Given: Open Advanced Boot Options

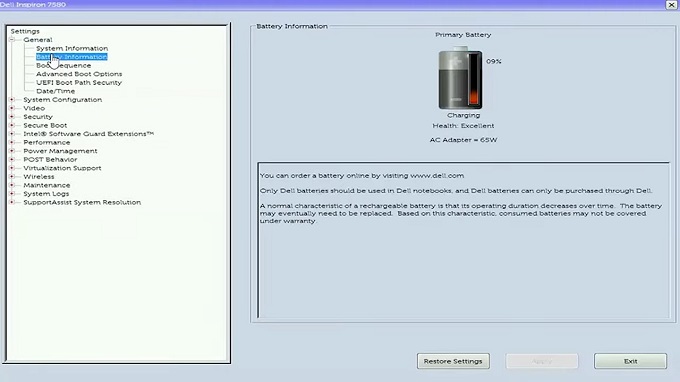Looking at the screenshot, I should coord(79,74).
